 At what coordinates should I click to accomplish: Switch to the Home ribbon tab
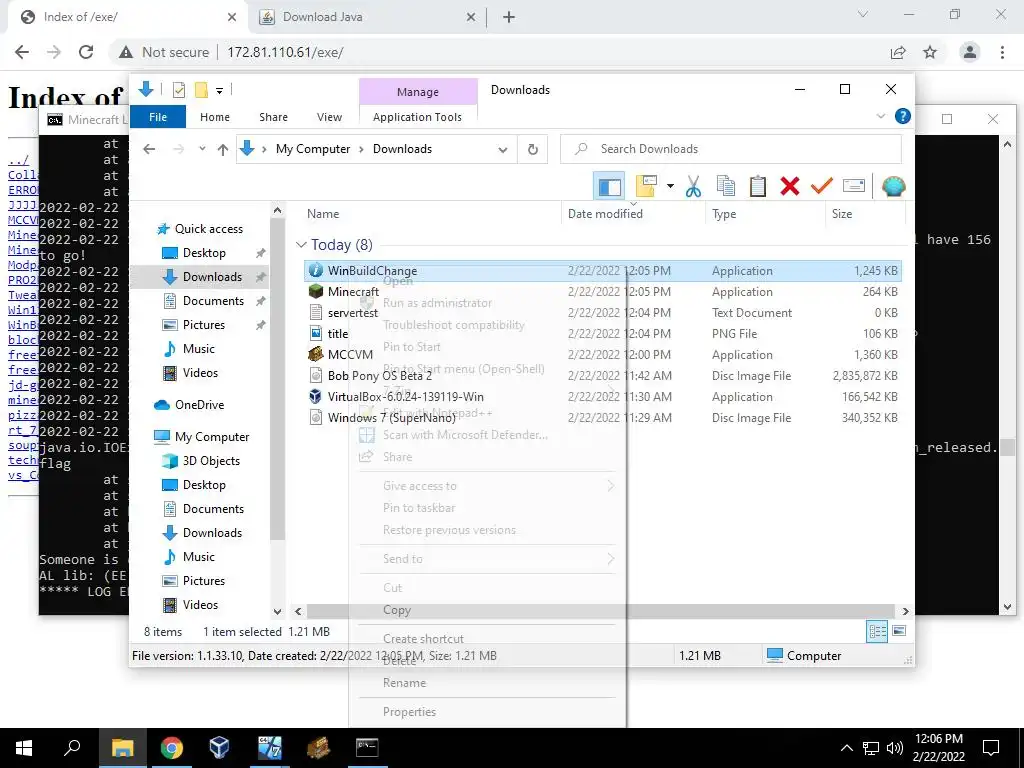pyautogui.click(x=215, y=117)
